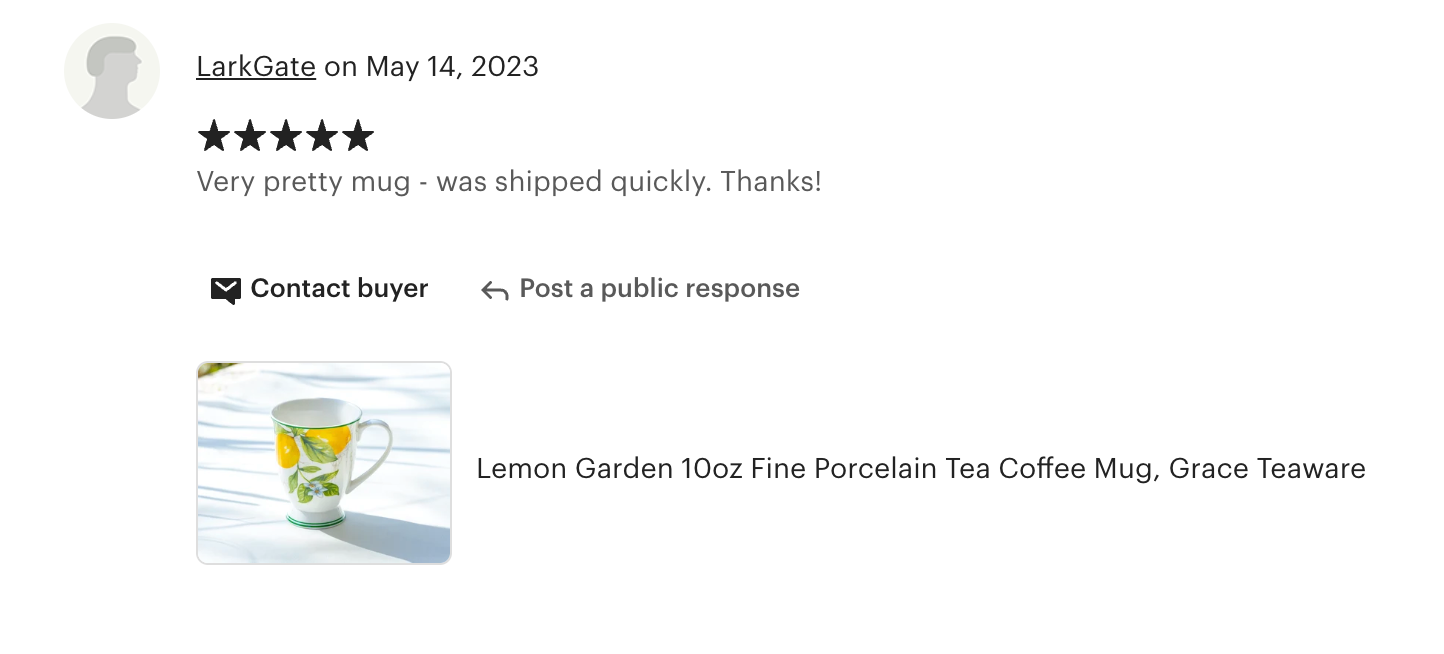Click the yellow lemon painted on the mug
The image size is (1444, 654).
pyautogui.click(x=288, y=449)
